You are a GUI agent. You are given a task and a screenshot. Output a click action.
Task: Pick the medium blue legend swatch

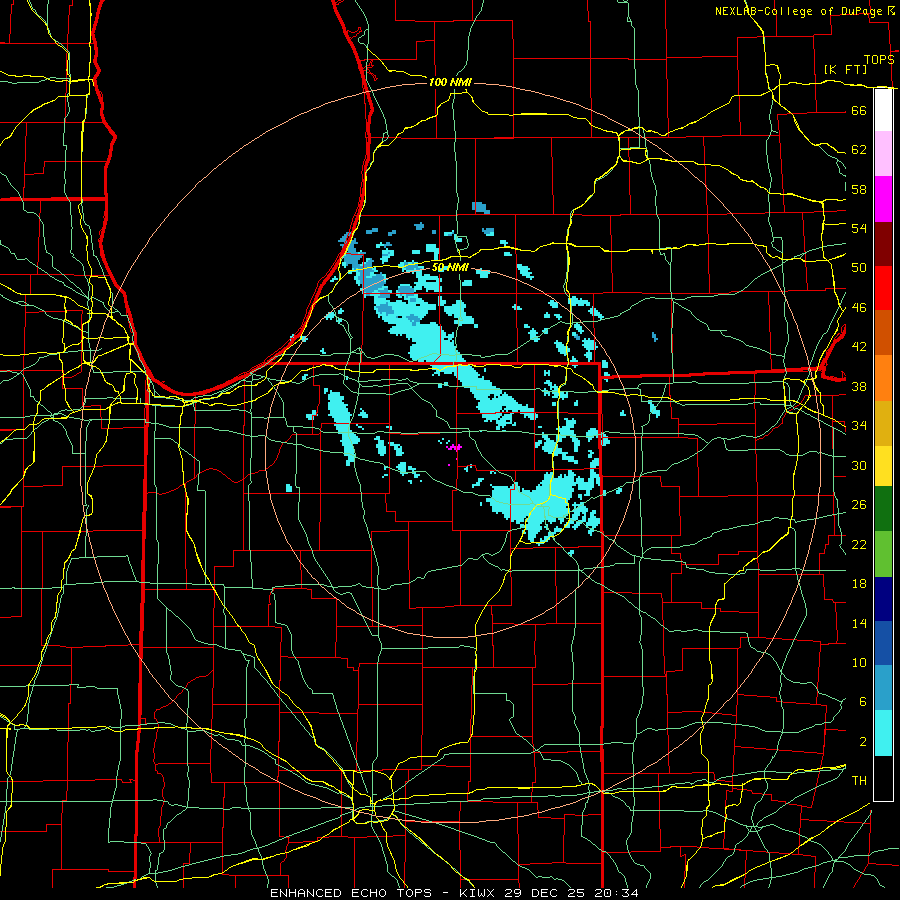pos(883,643)
